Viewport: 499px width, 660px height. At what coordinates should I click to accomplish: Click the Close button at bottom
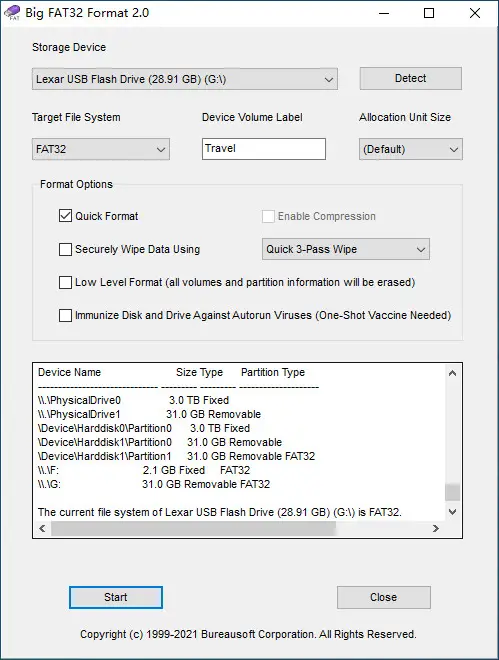(384, 597)
